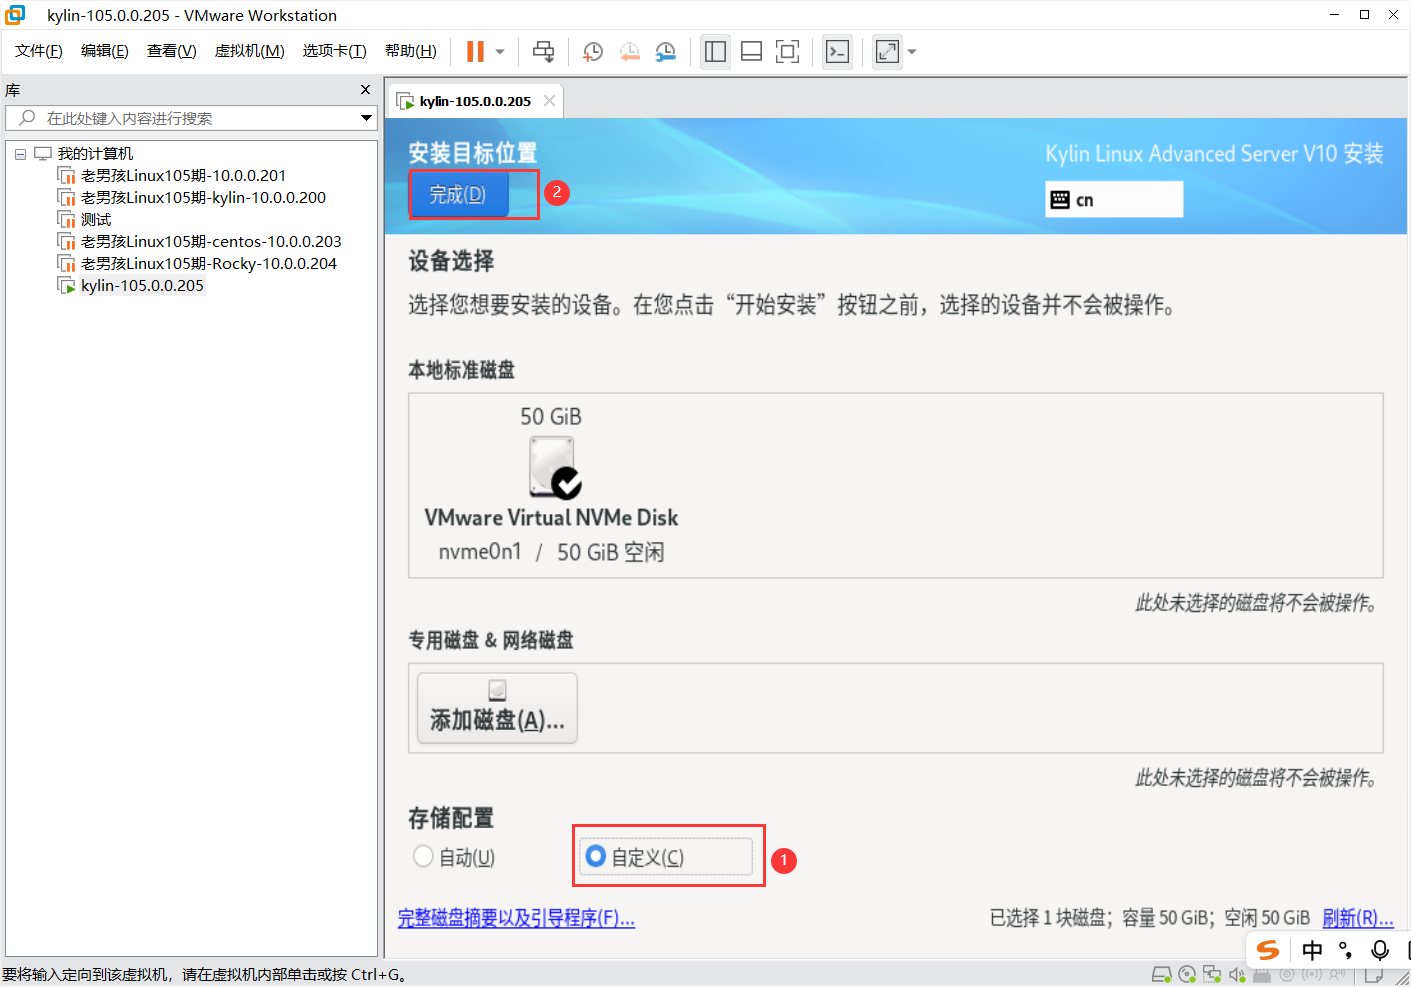Click the CD/DVD drive status icon
1411x987 pixels.
[x=1187, y=974]
